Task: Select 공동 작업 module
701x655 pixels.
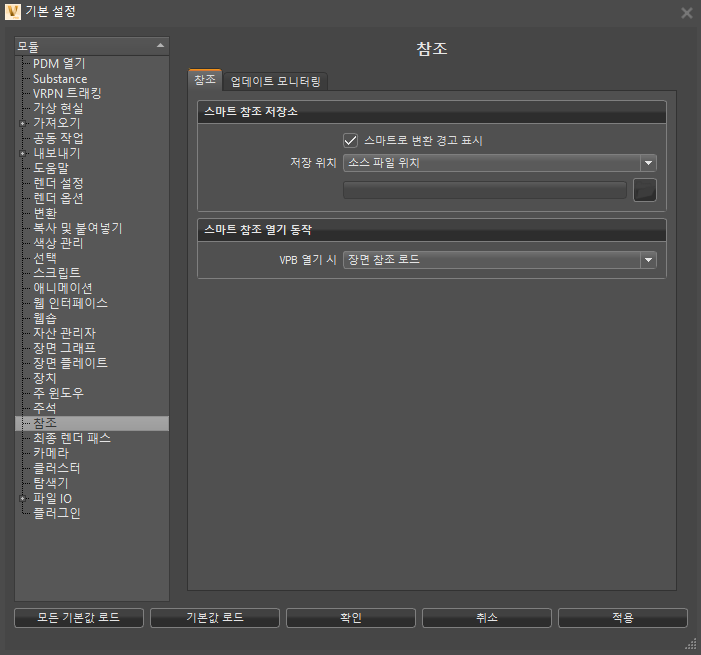Action: [x=58, y=138]
